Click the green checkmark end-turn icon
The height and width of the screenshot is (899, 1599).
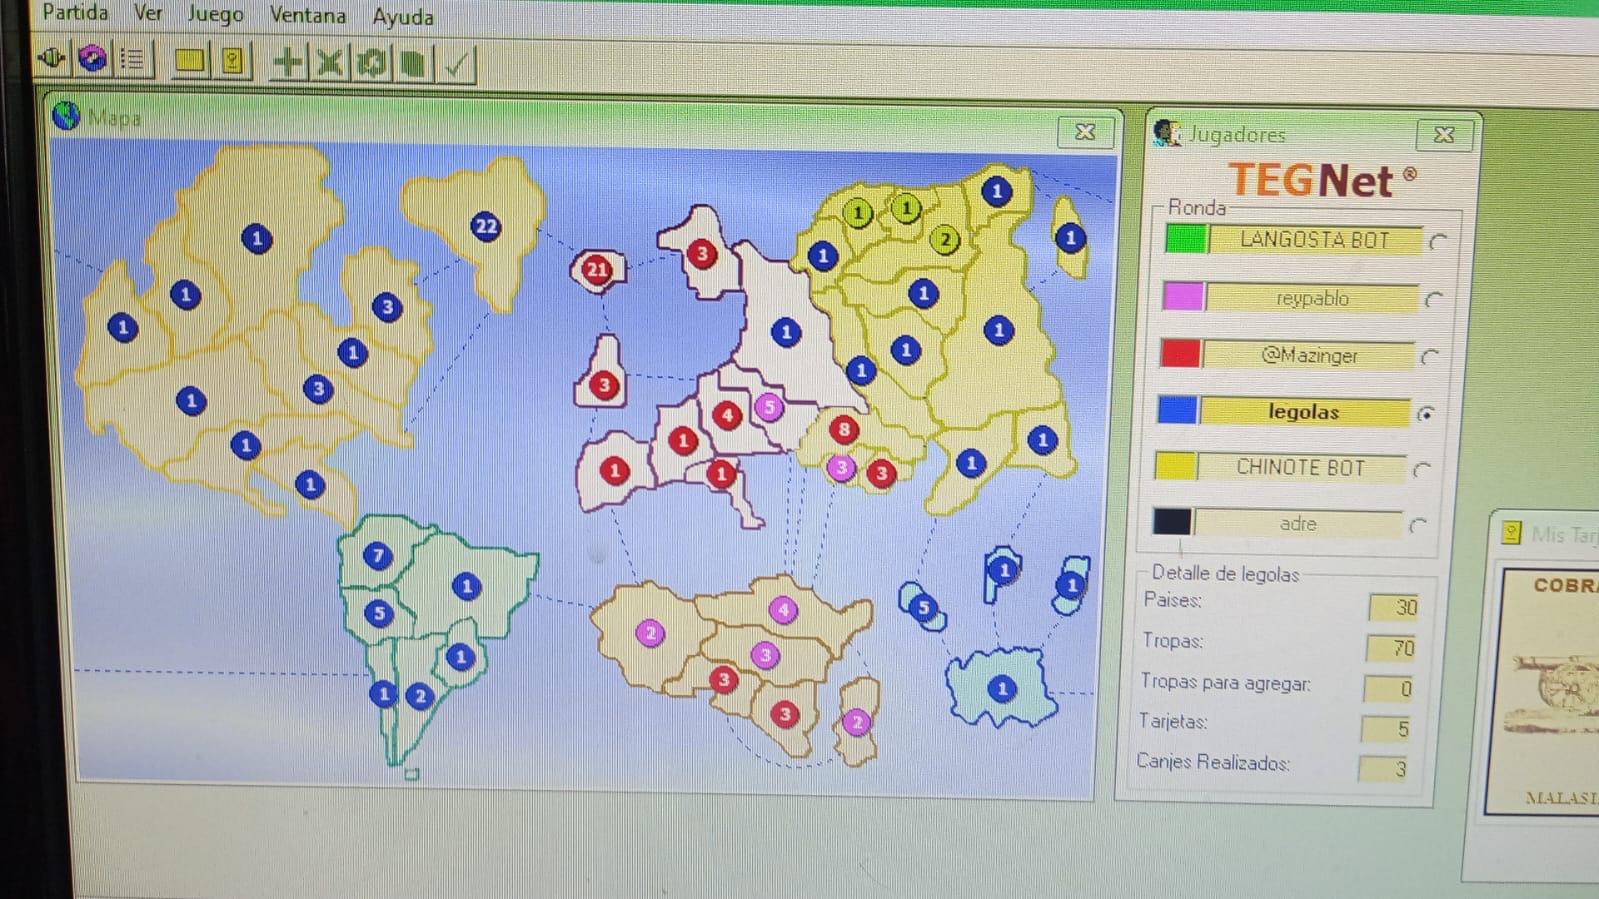pyautogui.click(x=456, y=64)
